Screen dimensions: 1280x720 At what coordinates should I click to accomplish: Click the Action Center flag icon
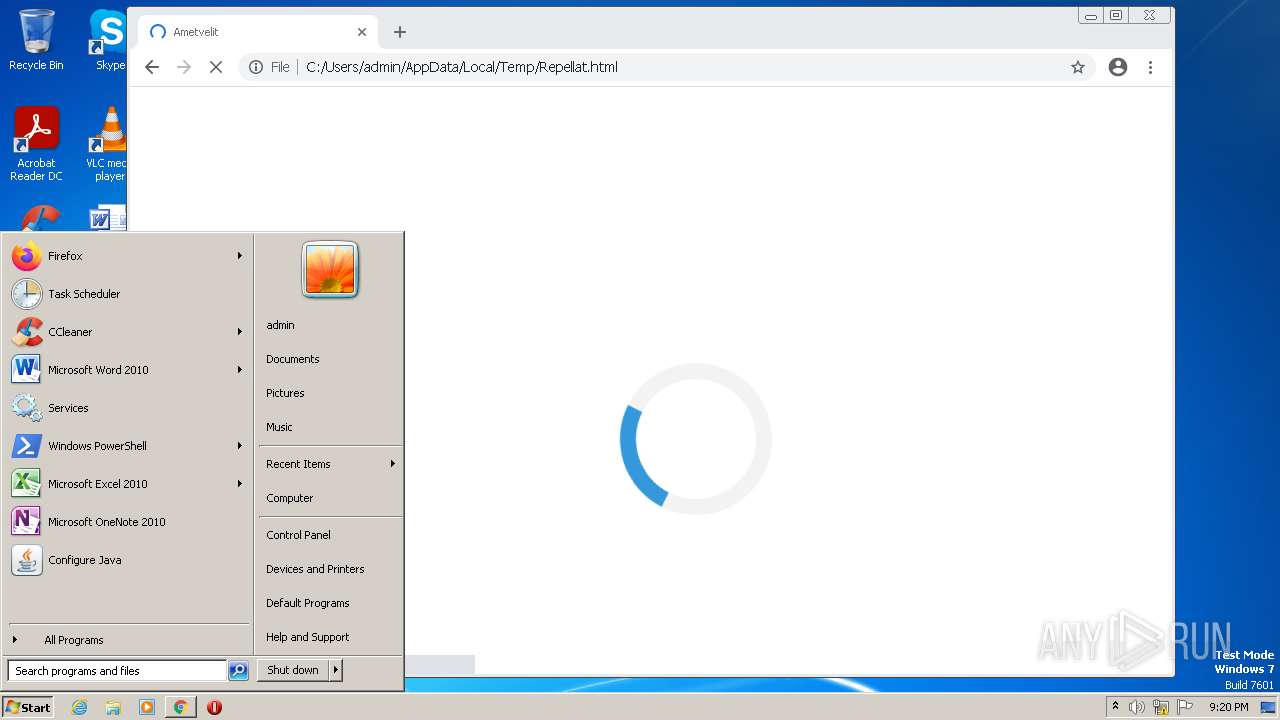(x=1187, y=707)
